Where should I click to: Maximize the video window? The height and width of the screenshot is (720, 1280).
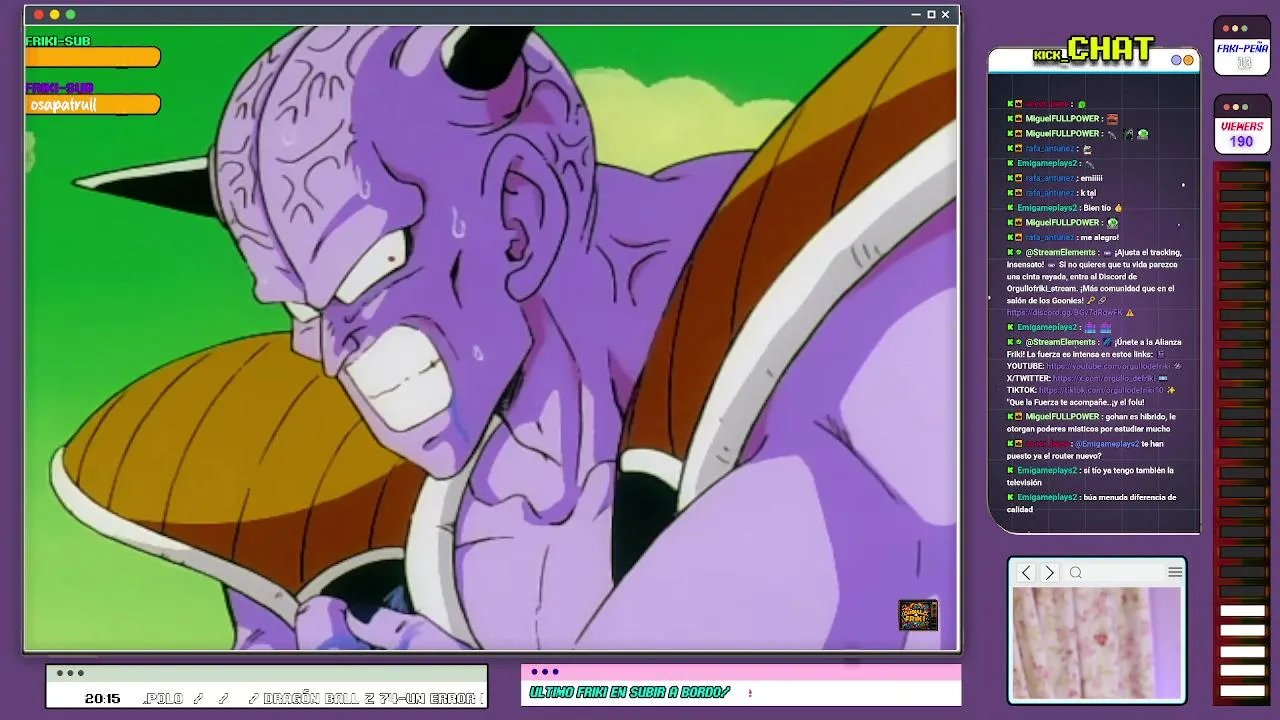931,14
